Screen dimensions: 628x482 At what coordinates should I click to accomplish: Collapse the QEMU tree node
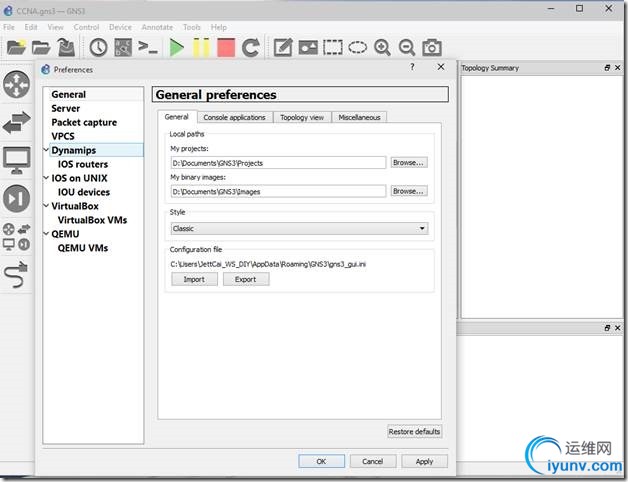tap(46, 234)
